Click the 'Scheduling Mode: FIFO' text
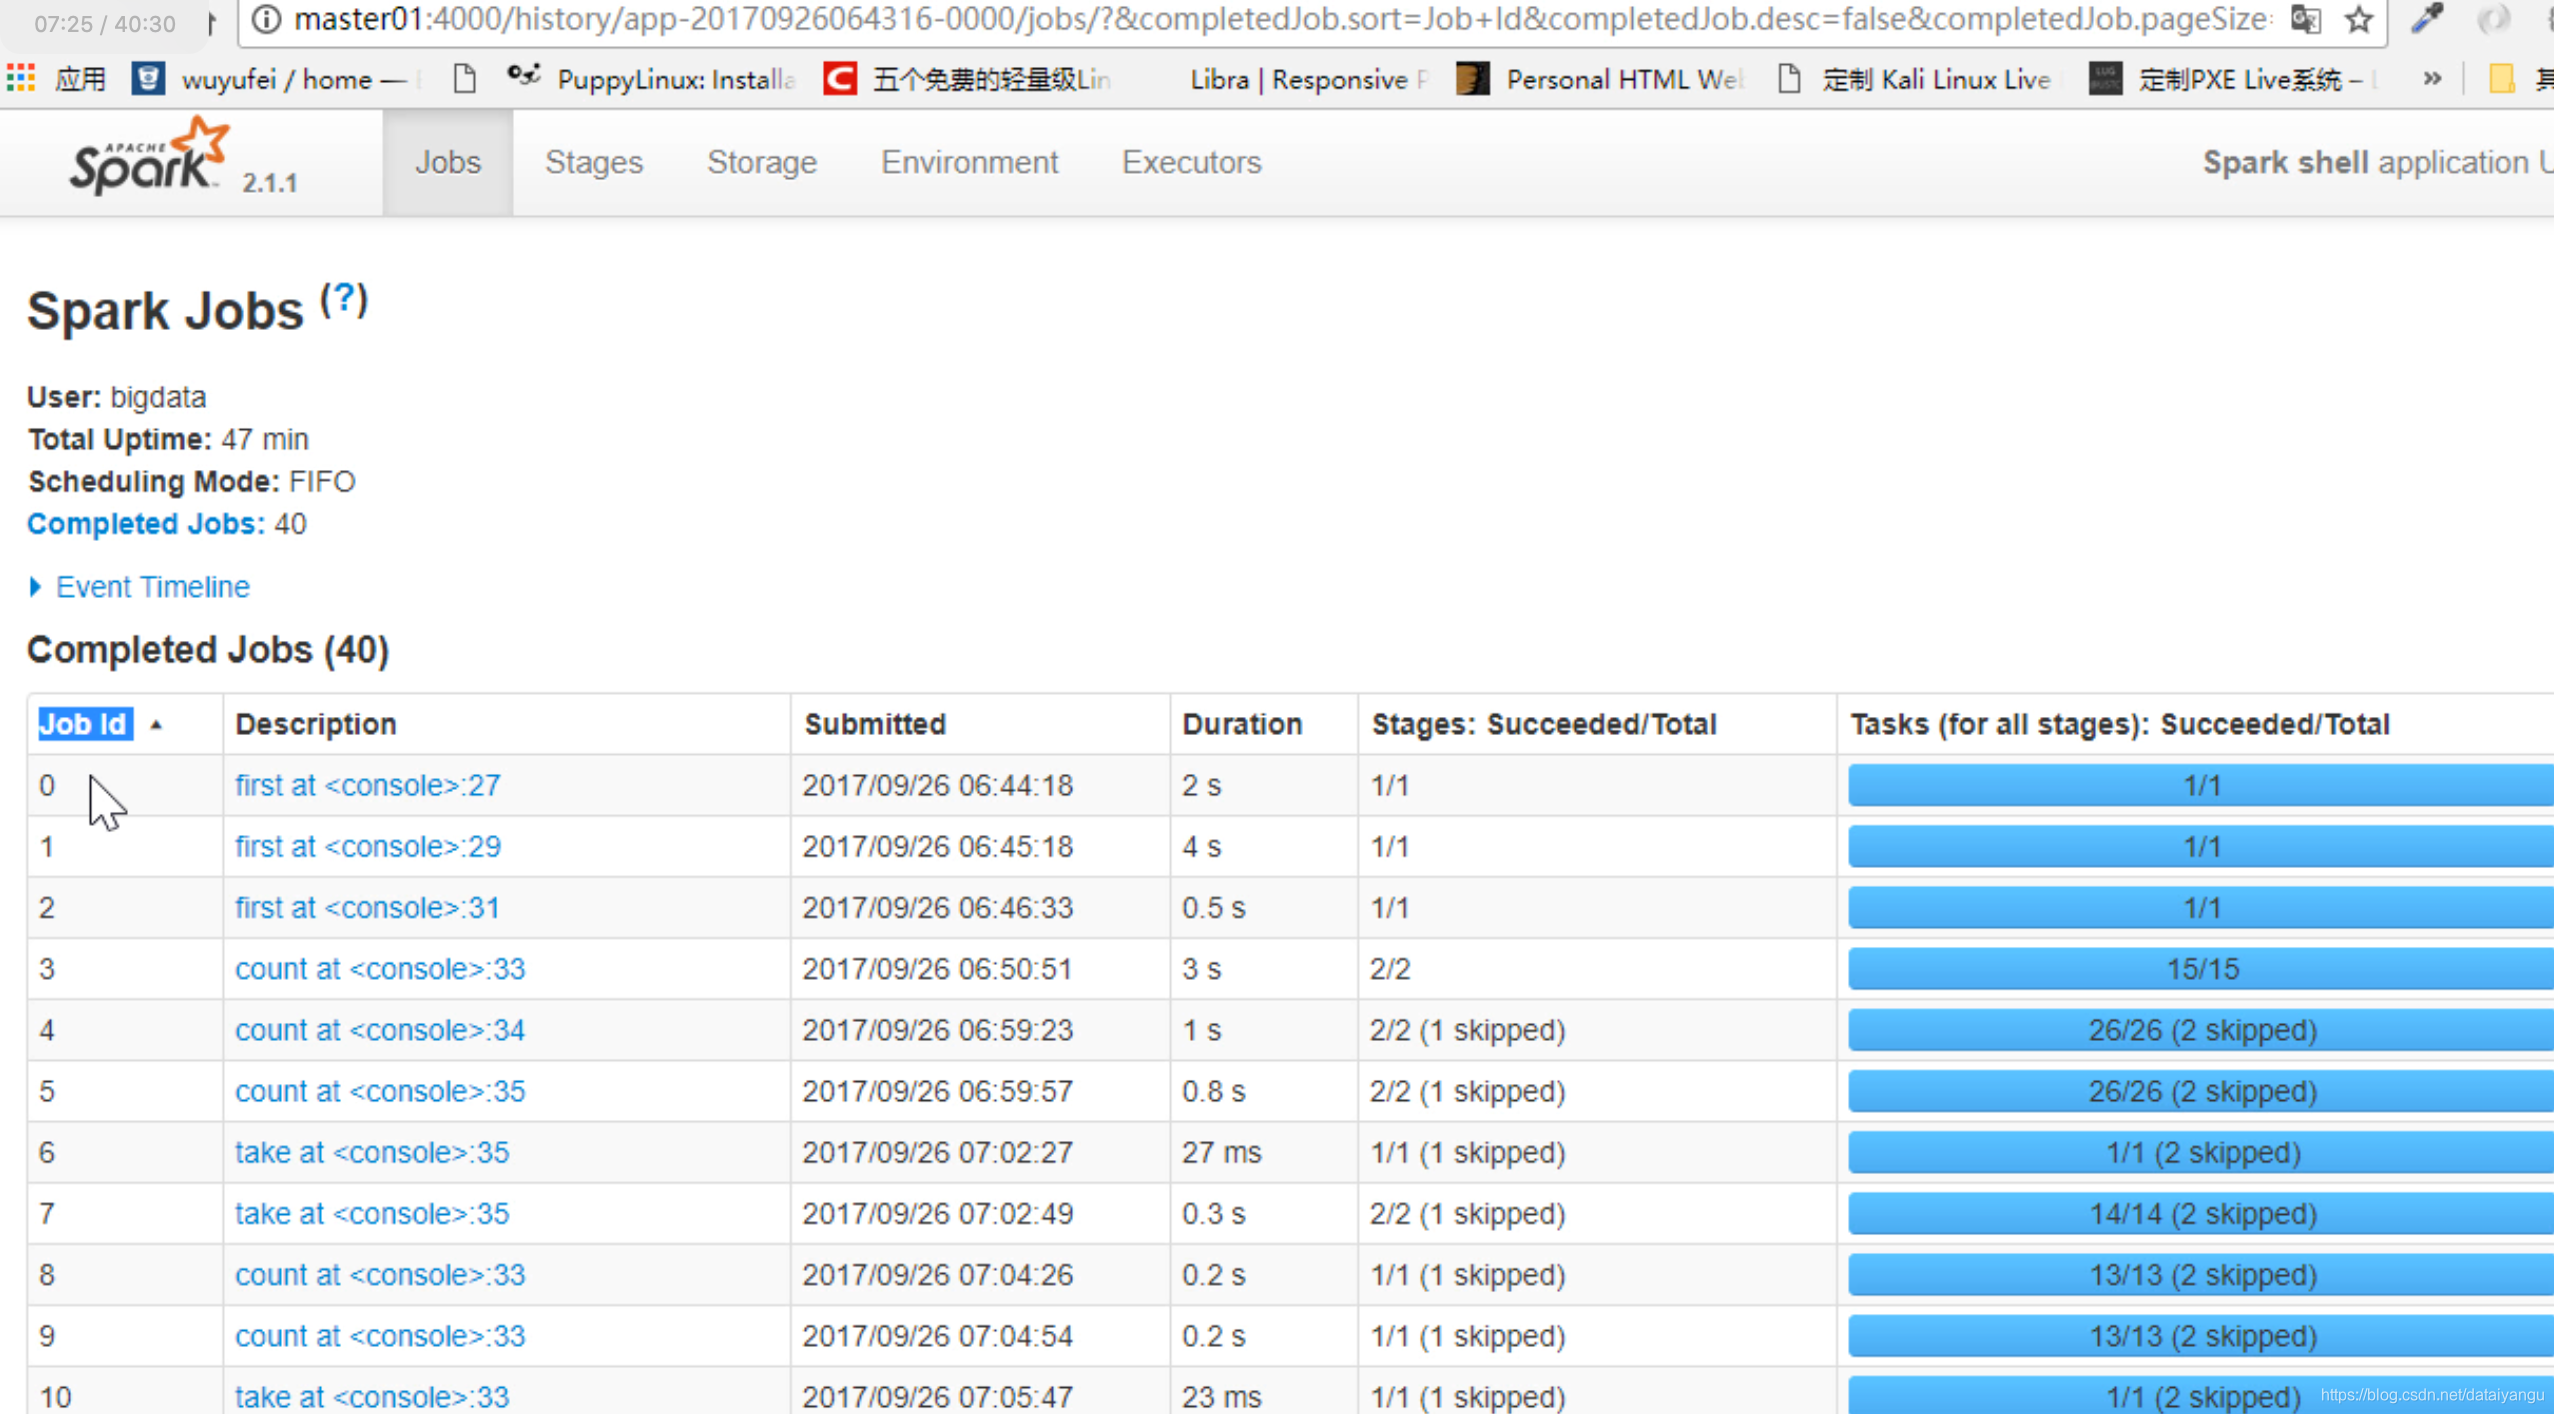The image size is (2554, 1414). (191, 482)
